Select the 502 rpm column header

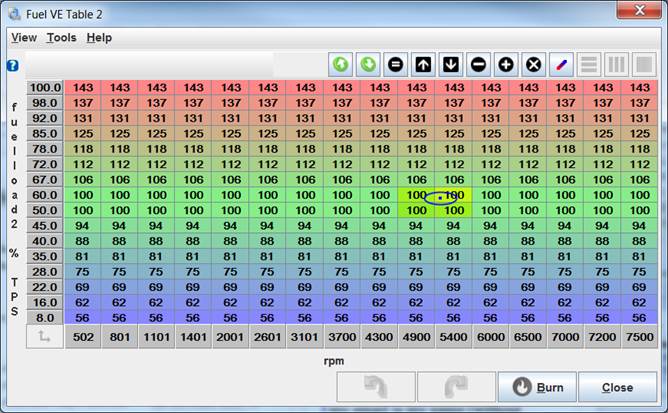[x=84, y=338]
